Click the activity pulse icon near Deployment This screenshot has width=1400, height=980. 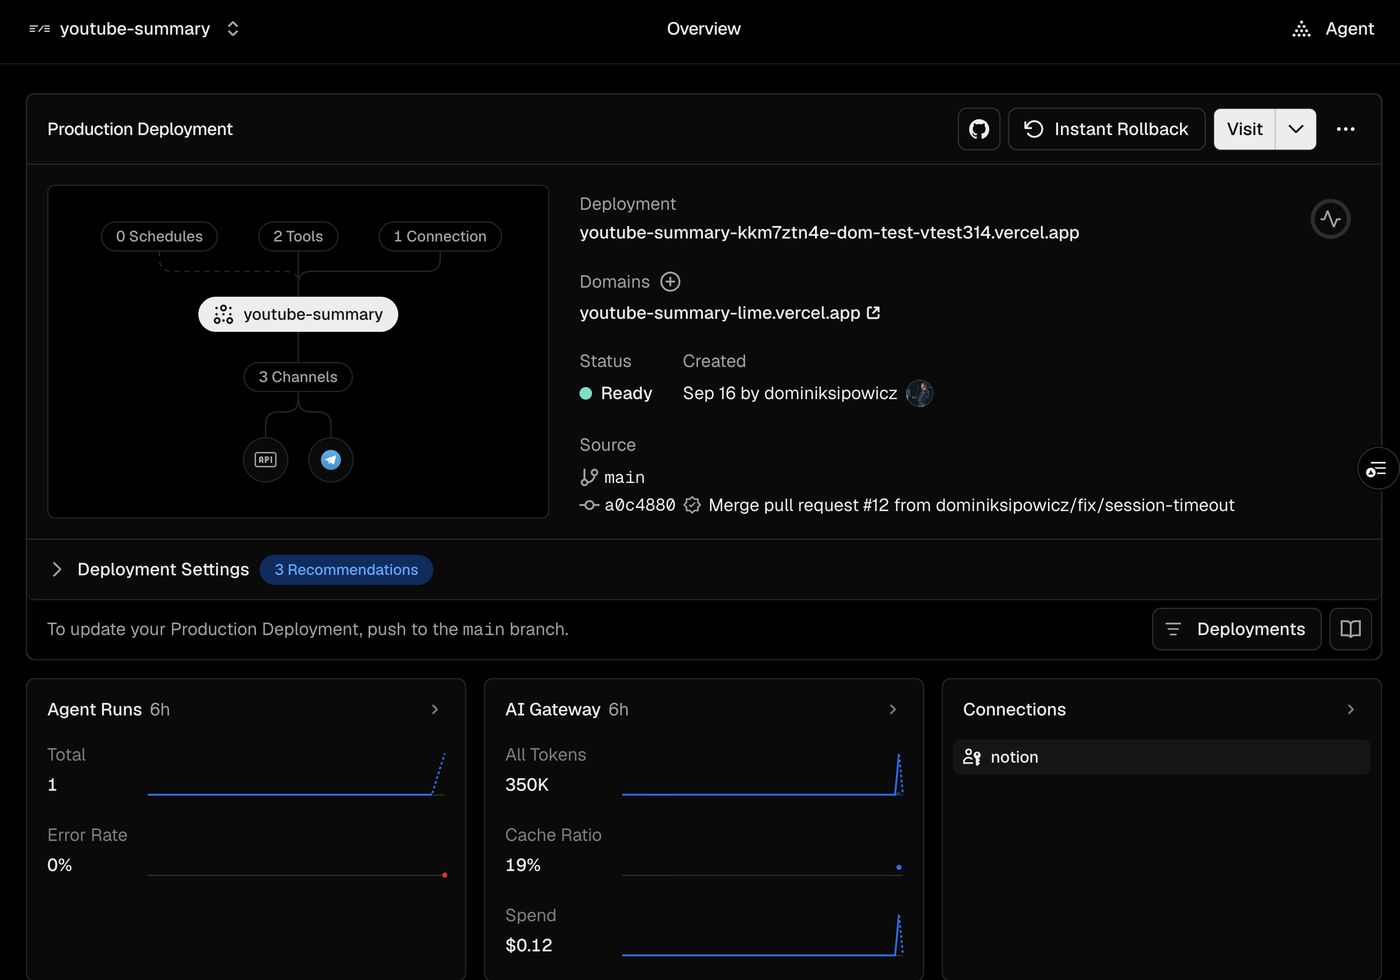(1330, 219)
